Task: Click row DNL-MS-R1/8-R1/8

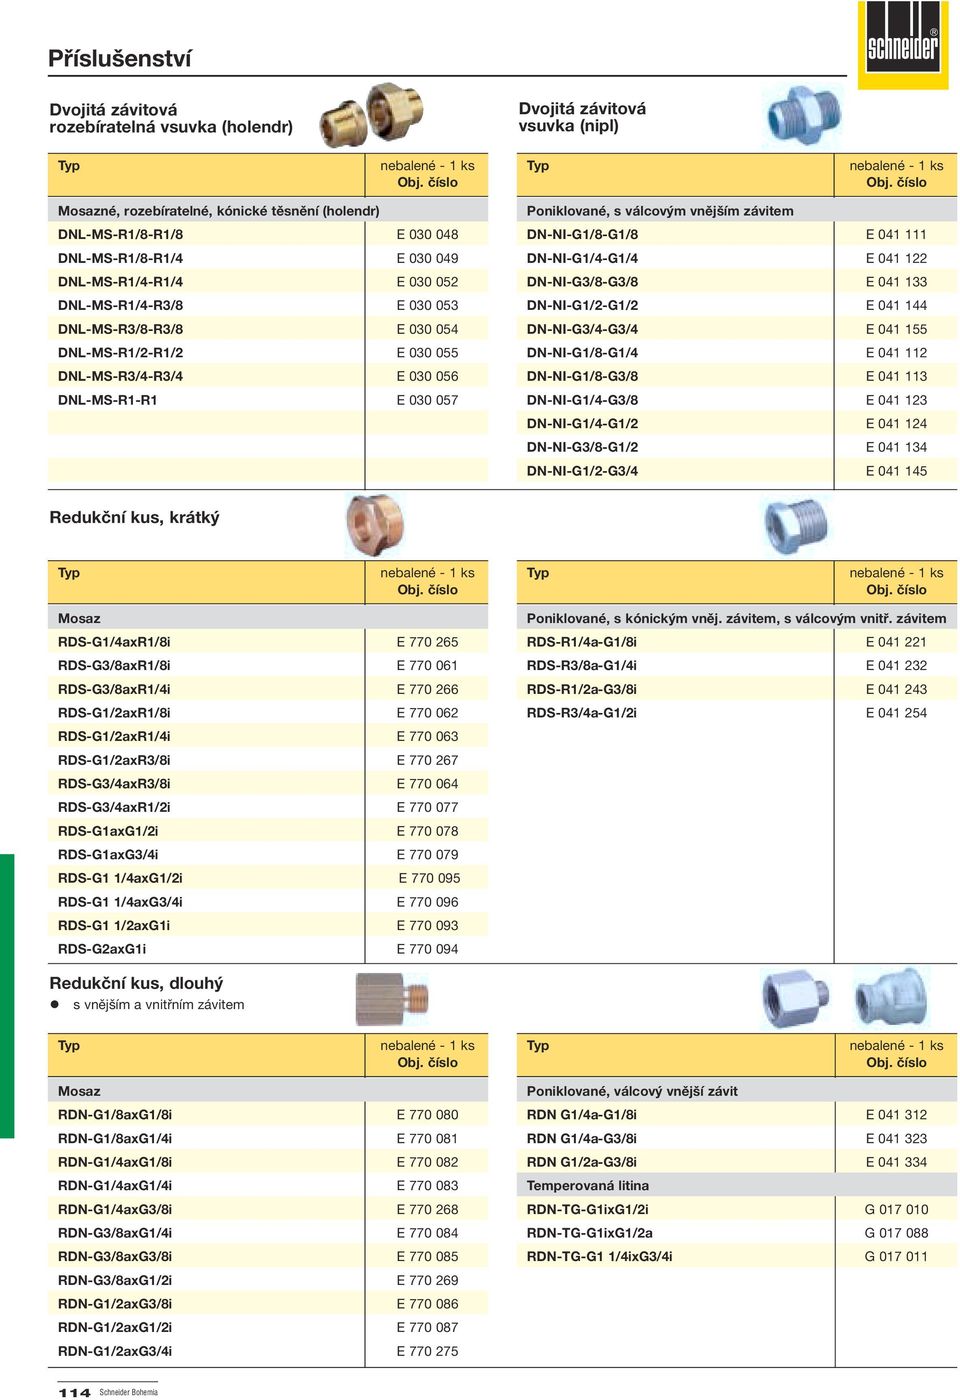Action: click(268, 234)
